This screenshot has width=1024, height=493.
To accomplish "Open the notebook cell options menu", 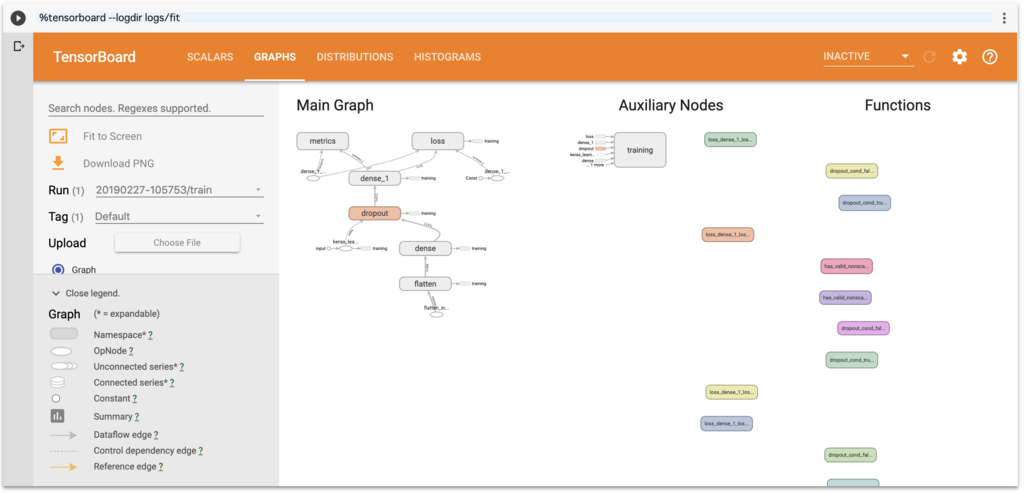I will [x=1004, y=18].
